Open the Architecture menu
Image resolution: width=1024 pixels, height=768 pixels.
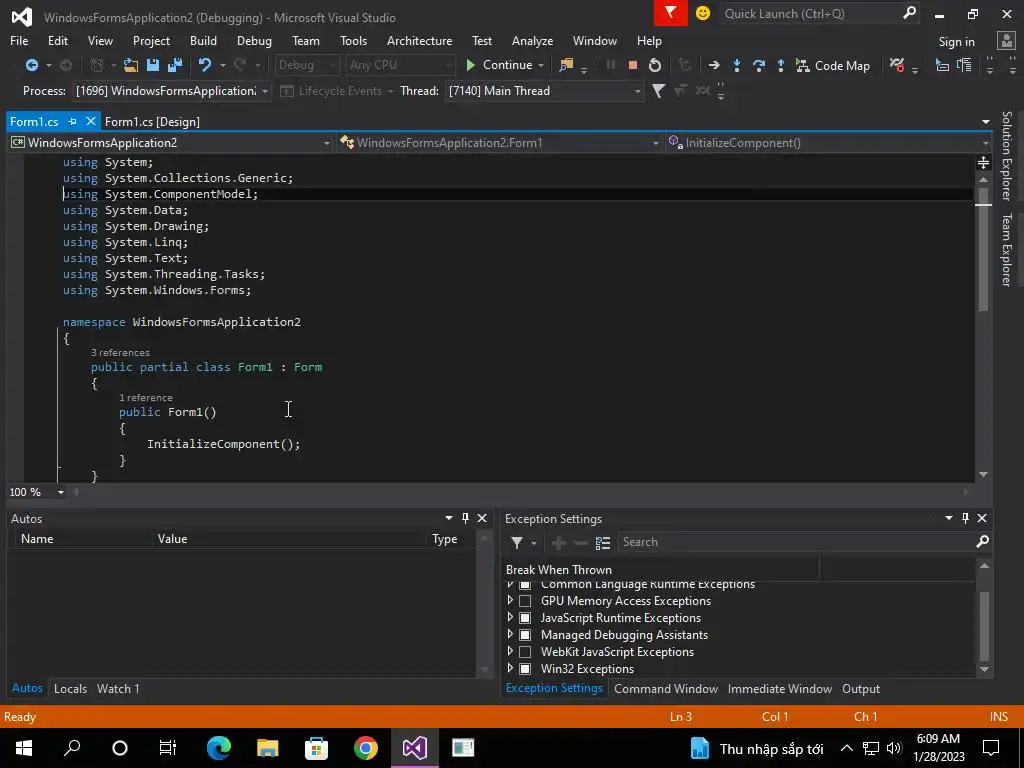pyautogui.click(x=419, y=40)
